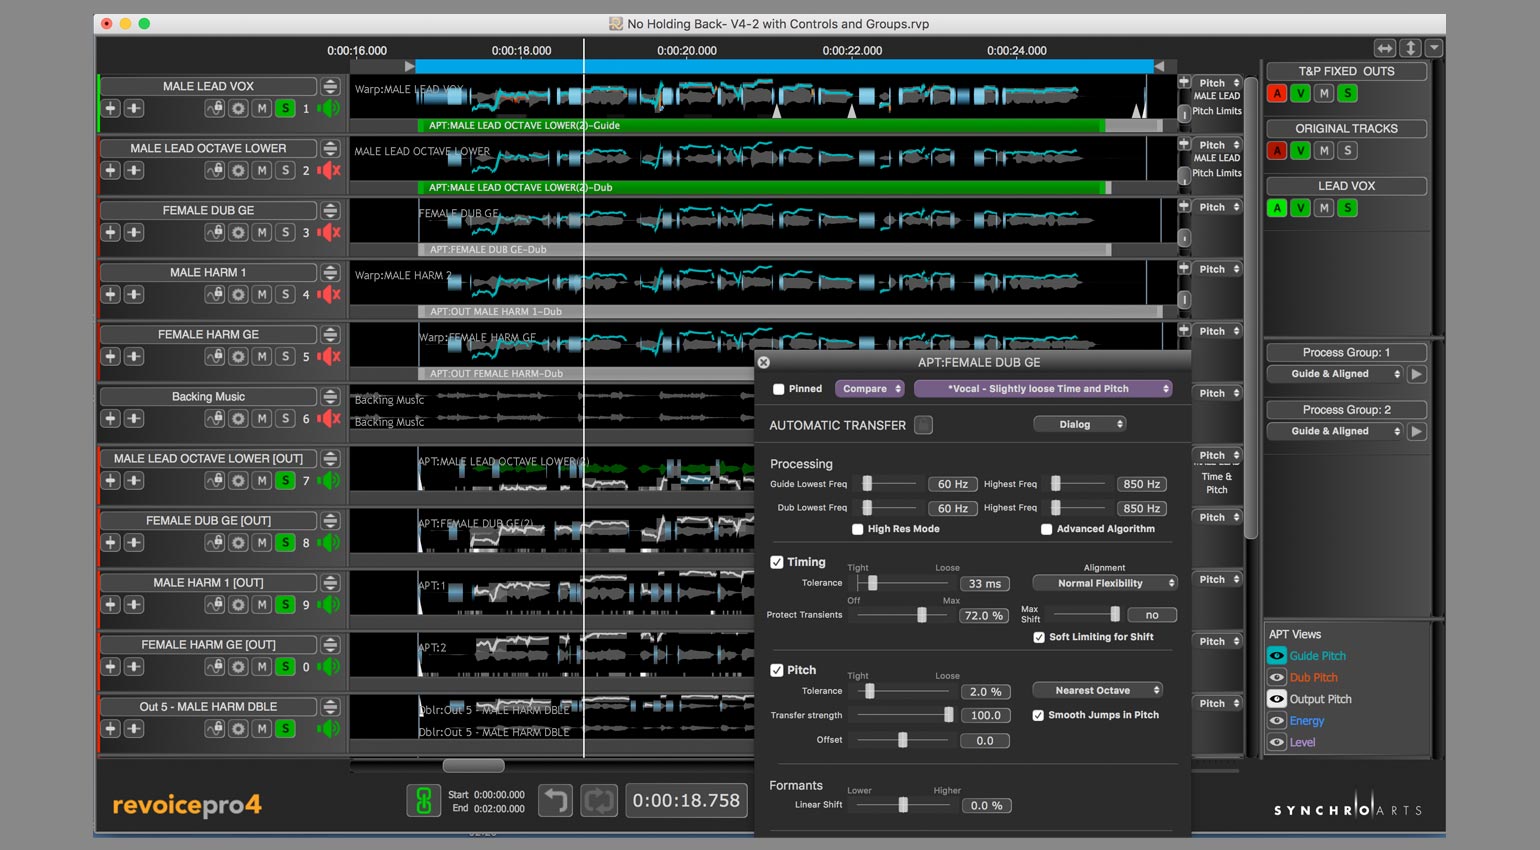Close the APT:FEMALE DUB GE panel
Viewport: 1540px width, 850px height.
[764, 362]
